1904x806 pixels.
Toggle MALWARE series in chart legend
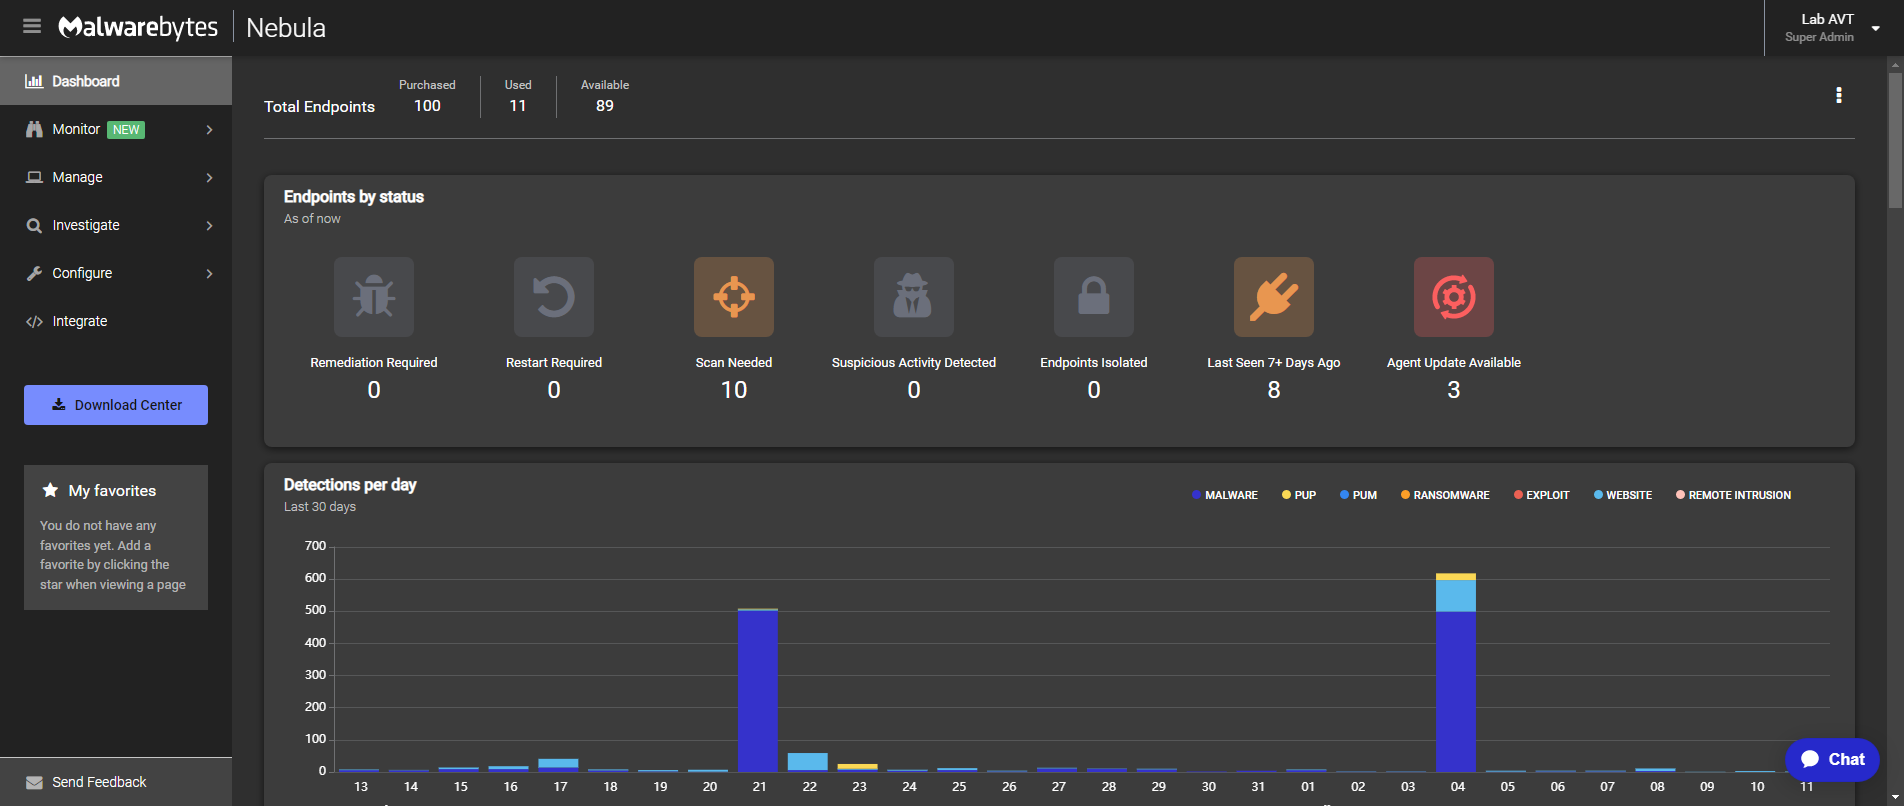pyautogui.click(x=1225, y=495)
